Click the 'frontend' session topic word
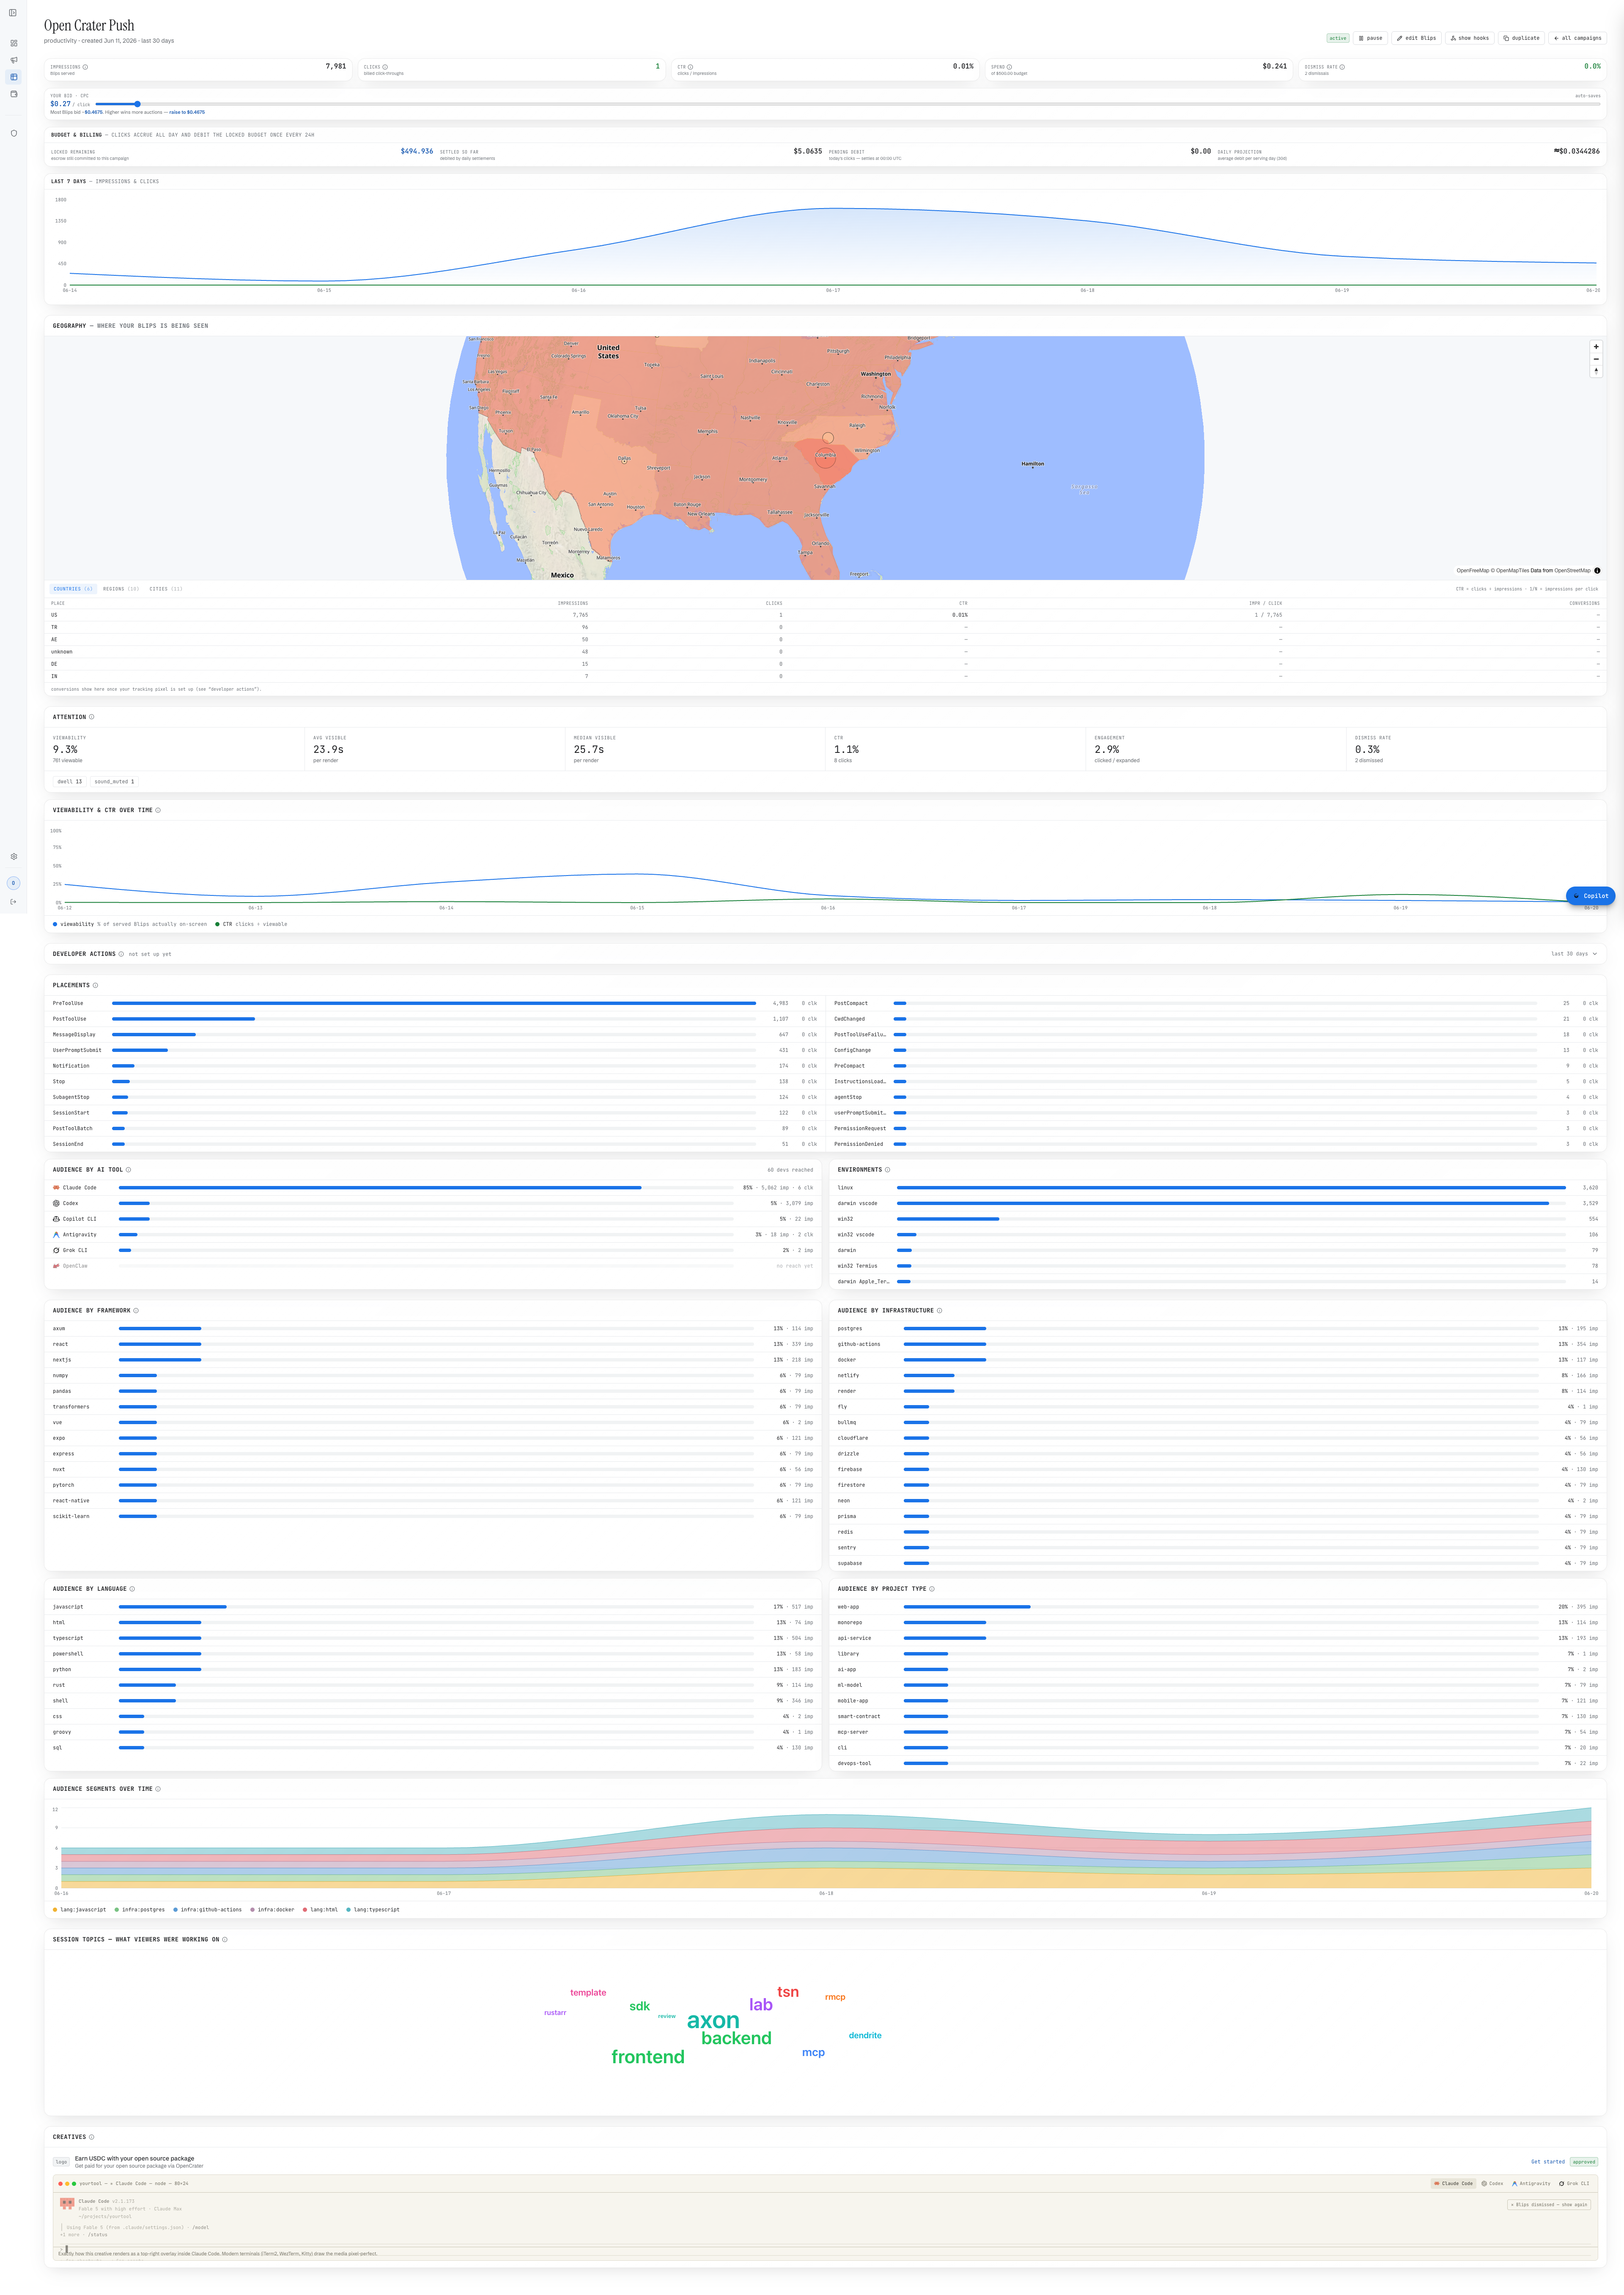1624x2295 pixels. click(648, 2057)
